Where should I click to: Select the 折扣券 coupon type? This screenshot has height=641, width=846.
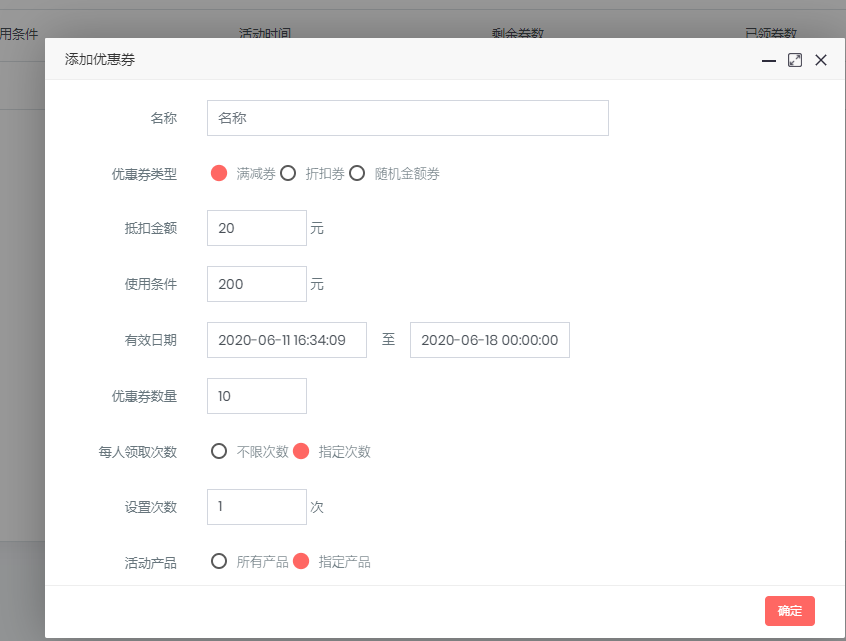(288, 173)
